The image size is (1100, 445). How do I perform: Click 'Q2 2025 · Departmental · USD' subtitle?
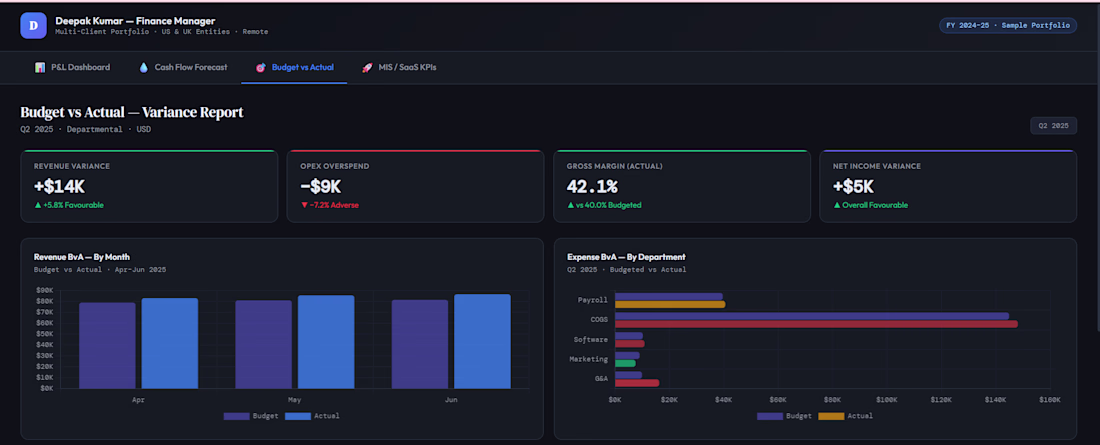pos(86,129)
